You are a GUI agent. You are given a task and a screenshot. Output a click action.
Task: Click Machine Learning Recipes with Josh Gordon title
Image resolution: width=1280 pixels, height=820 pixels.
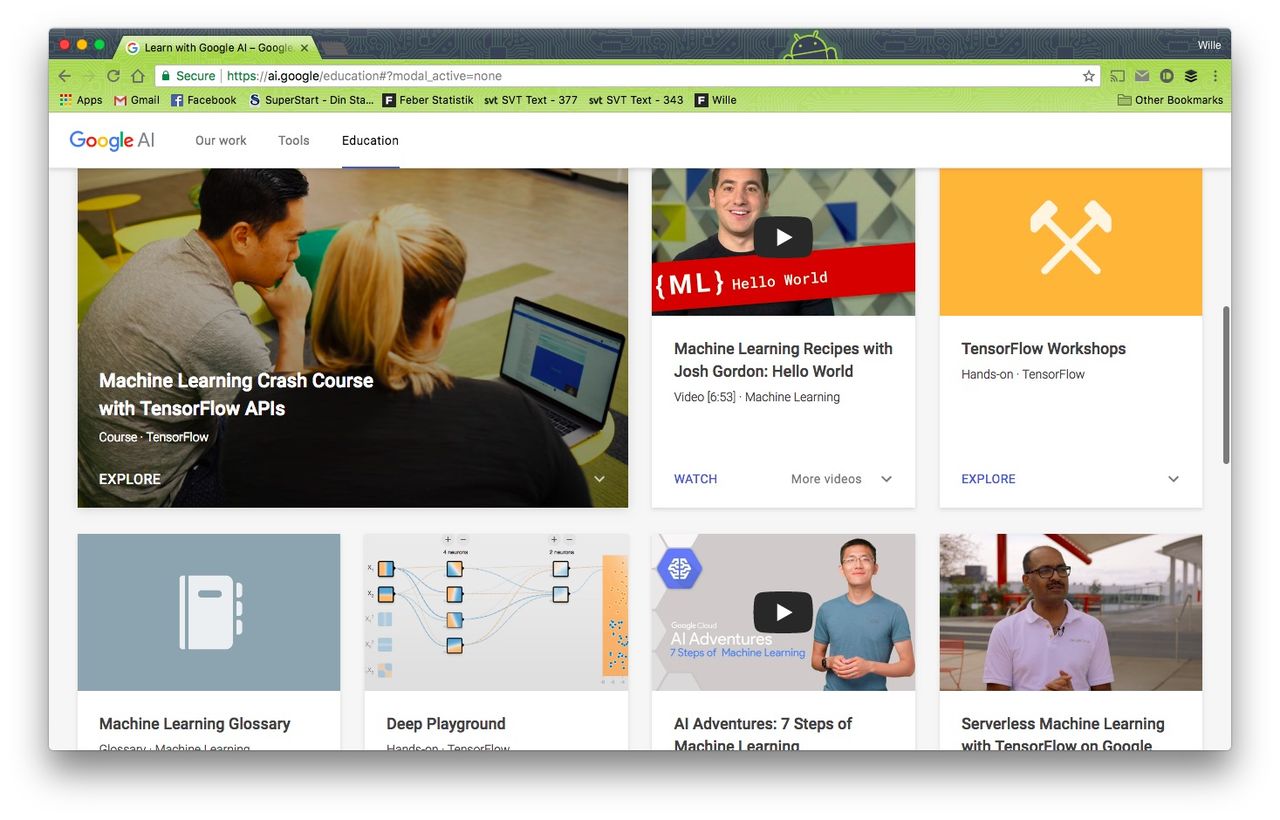[783, 360]
